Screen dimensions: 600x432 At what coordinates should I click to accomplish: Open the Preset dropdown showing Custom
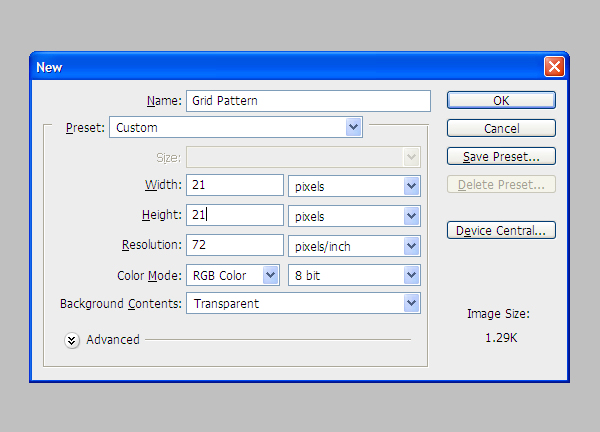tap(236, 127)
